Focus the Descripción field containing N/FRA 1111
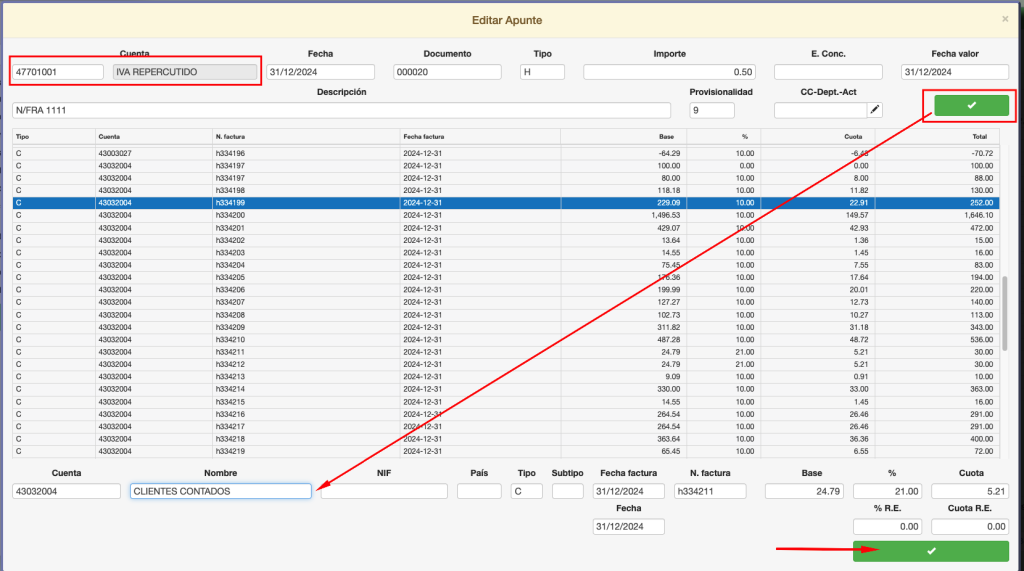The width and height of the screenshot is (1024, 571). click(341, 110)
